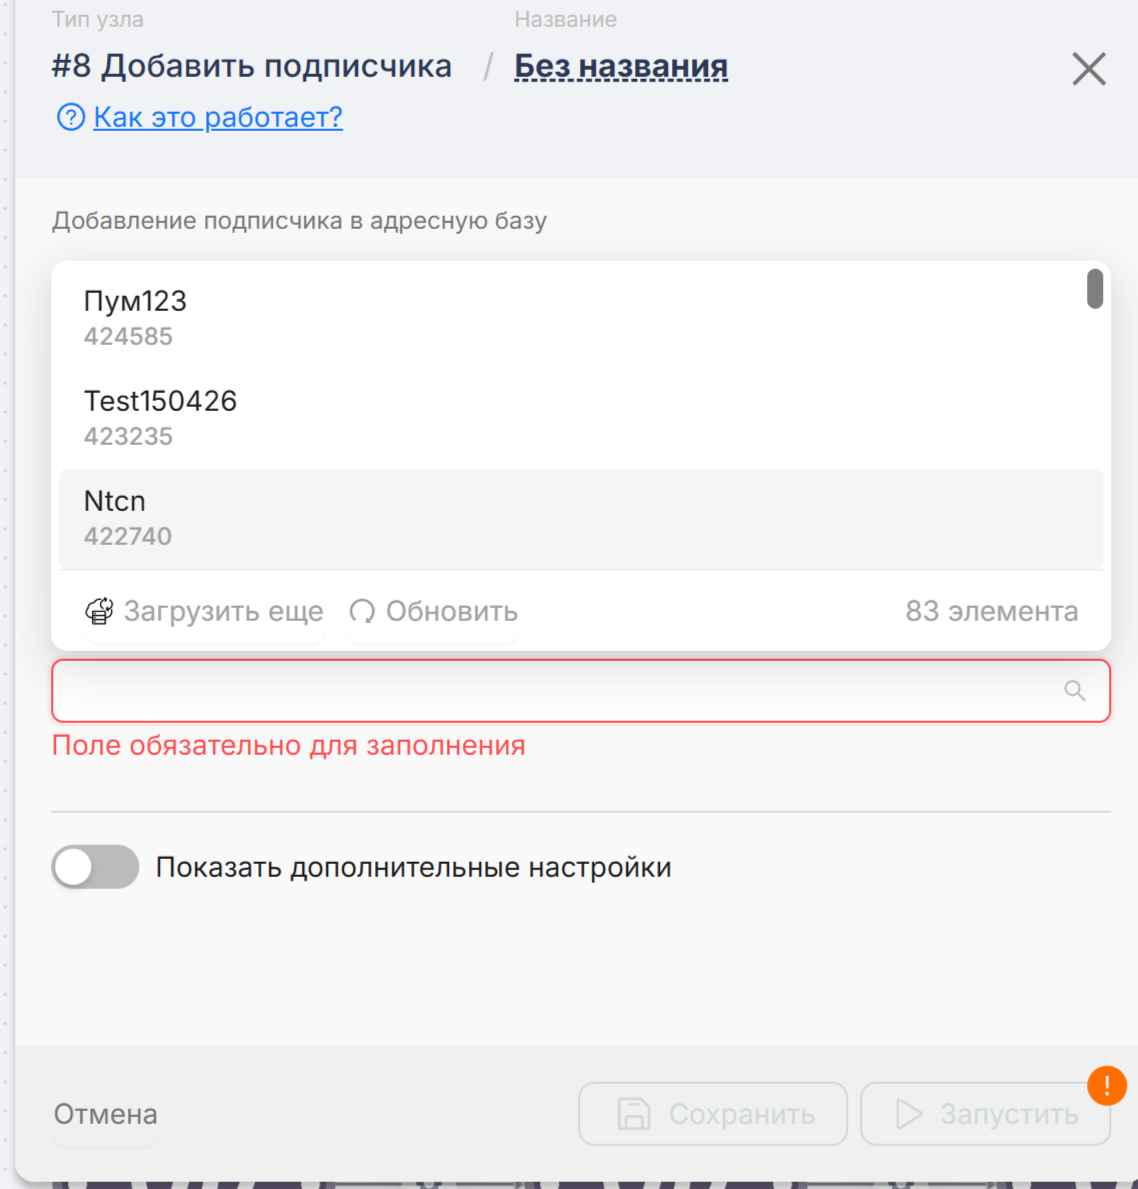
Task: Focus the required address base search field
Action: pyautogui.click(x=560, y=691)
